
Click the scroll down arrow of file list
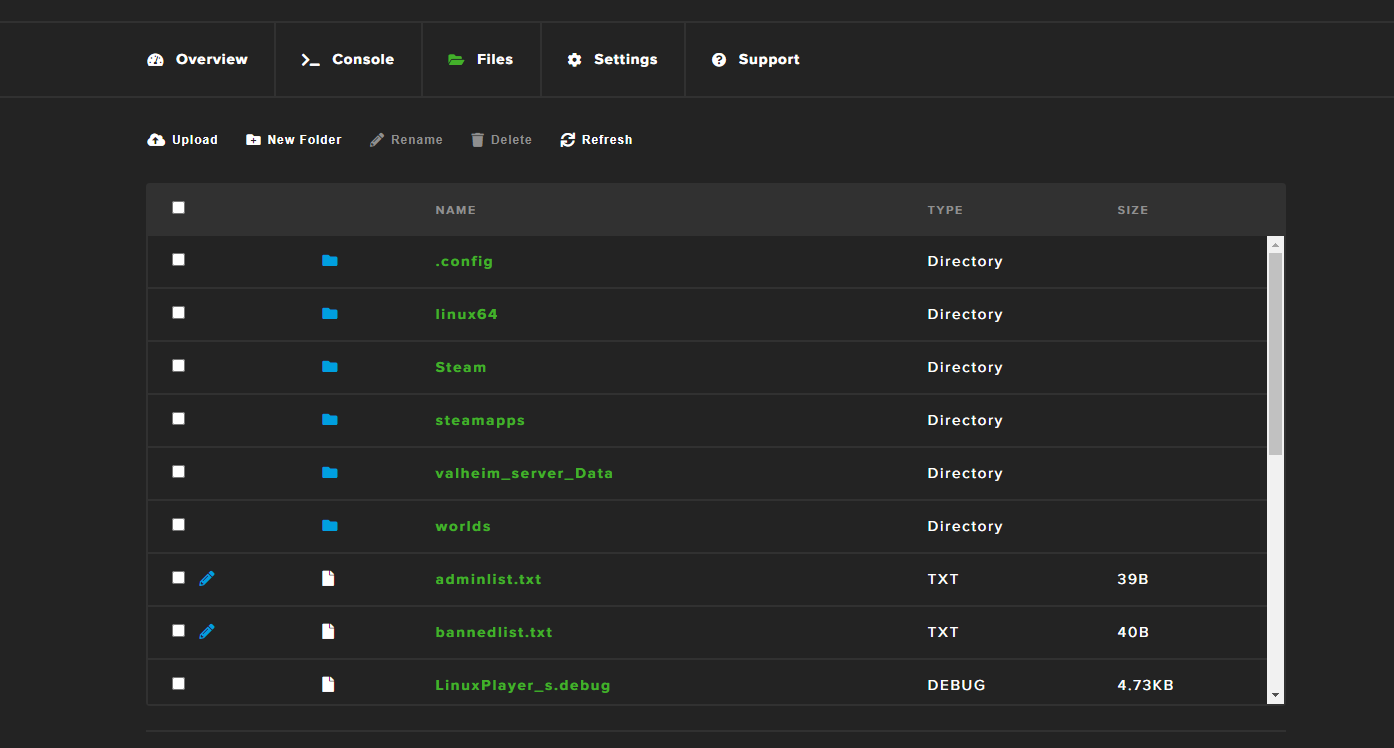(1275, 695)
